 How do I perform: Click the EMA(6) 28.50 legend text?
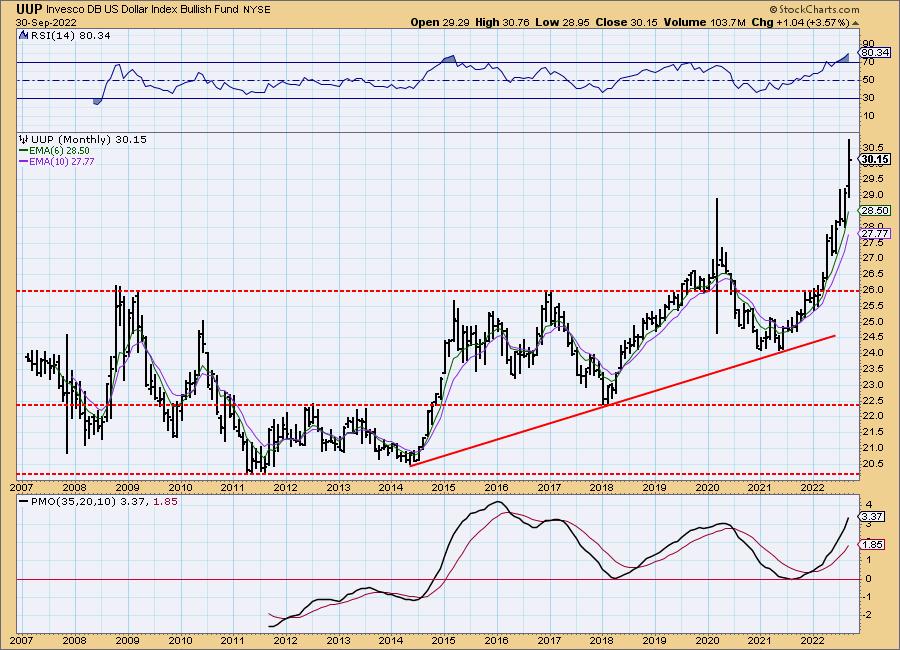[59, 150]
